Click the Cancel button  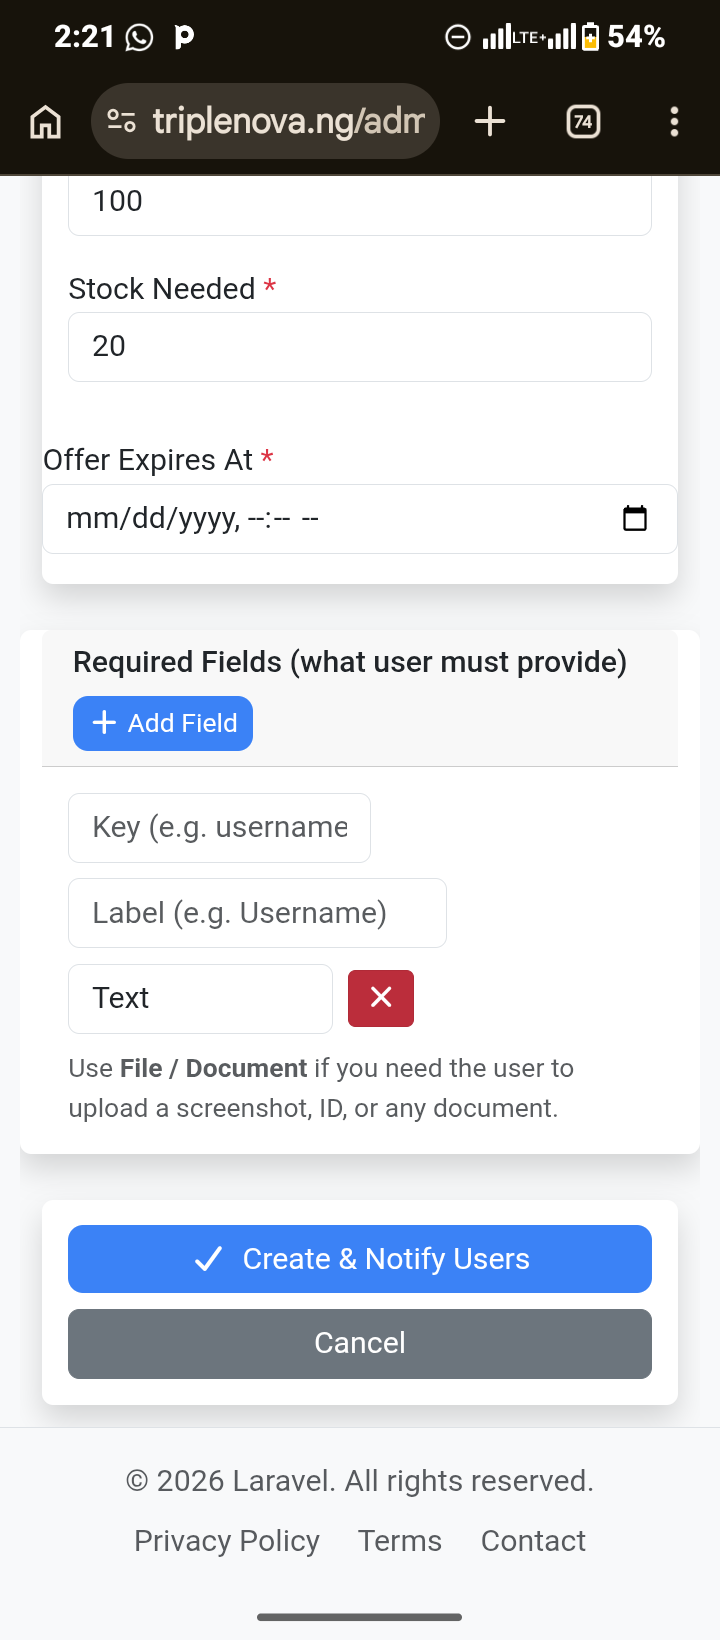(x=360, y=1343)
